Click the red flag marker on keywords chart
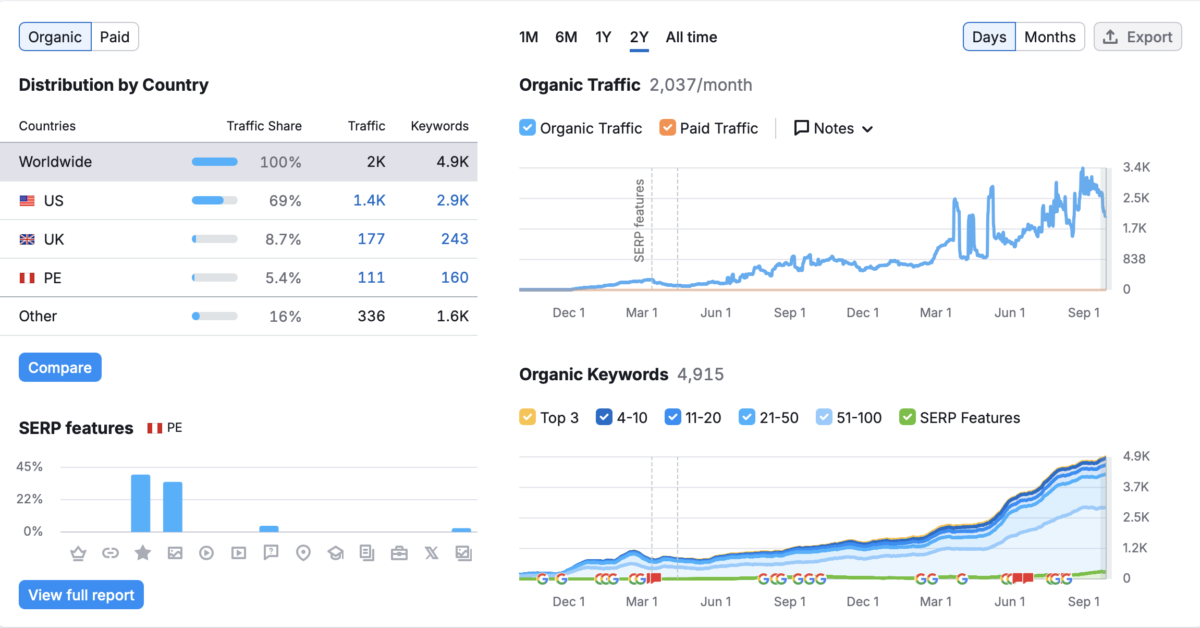Image resolution: width=1200 pixels, height=628 pixels. coord(654,578)
